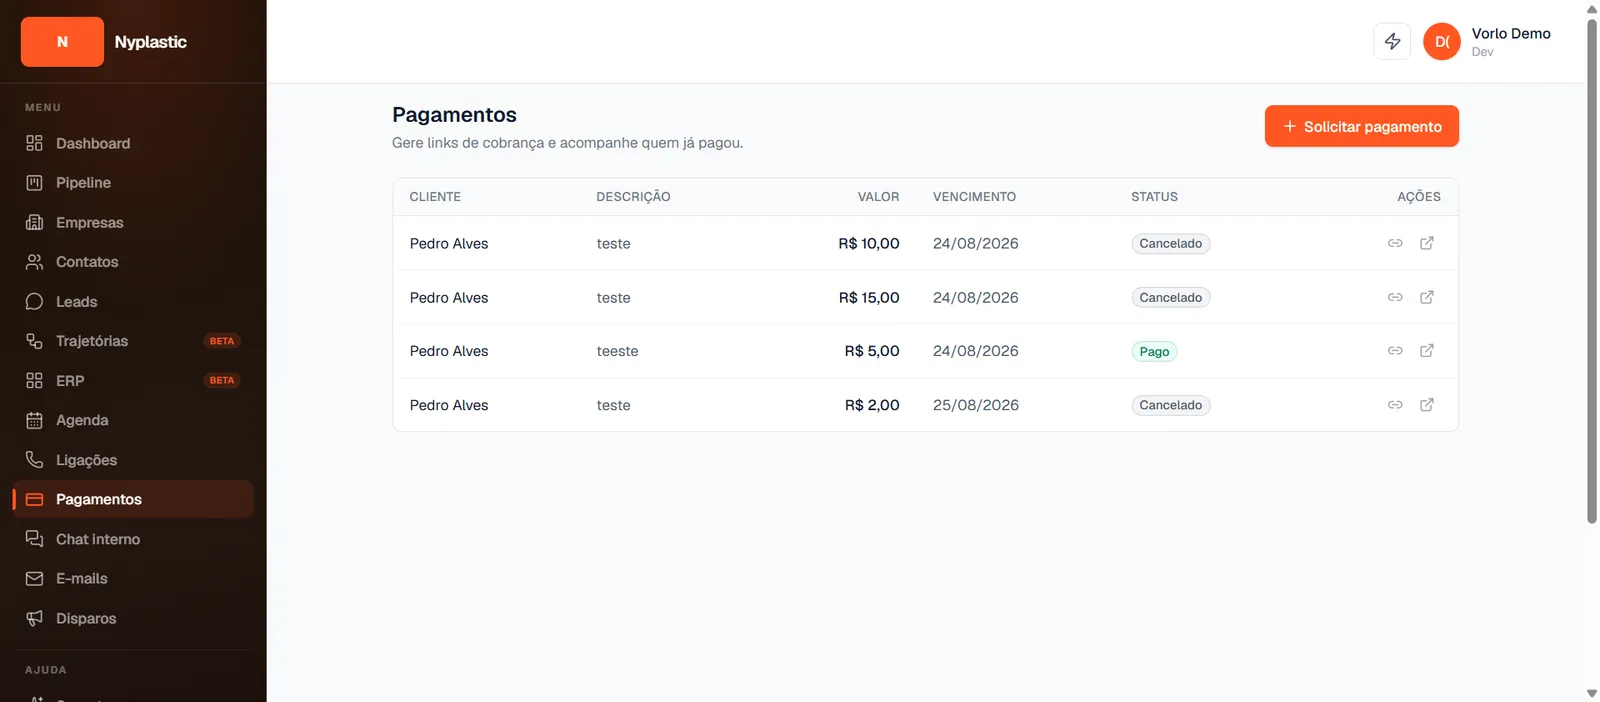
Task: Copy link for R$ 2,00 payment
Action: click(x=1395, y=404)
